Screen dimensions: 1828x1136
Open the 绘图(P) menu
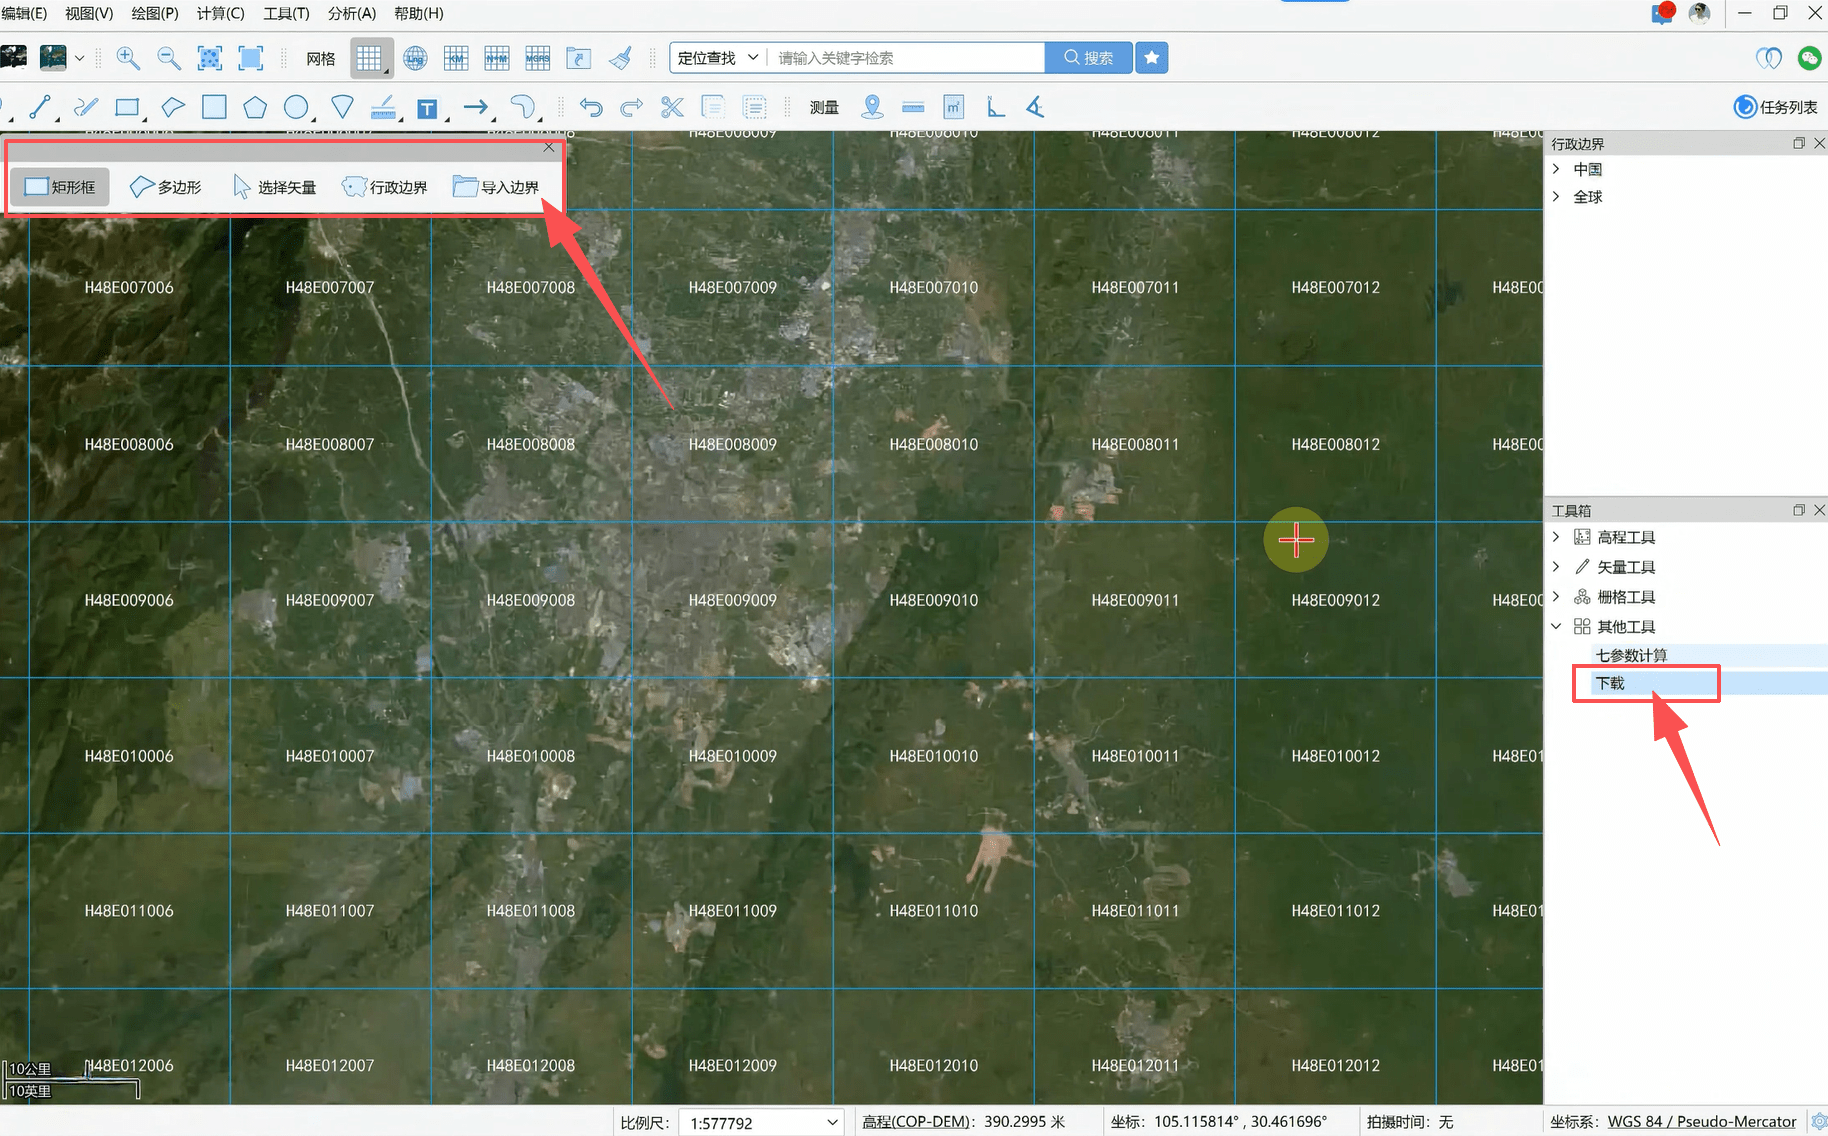tap(155, 13)
